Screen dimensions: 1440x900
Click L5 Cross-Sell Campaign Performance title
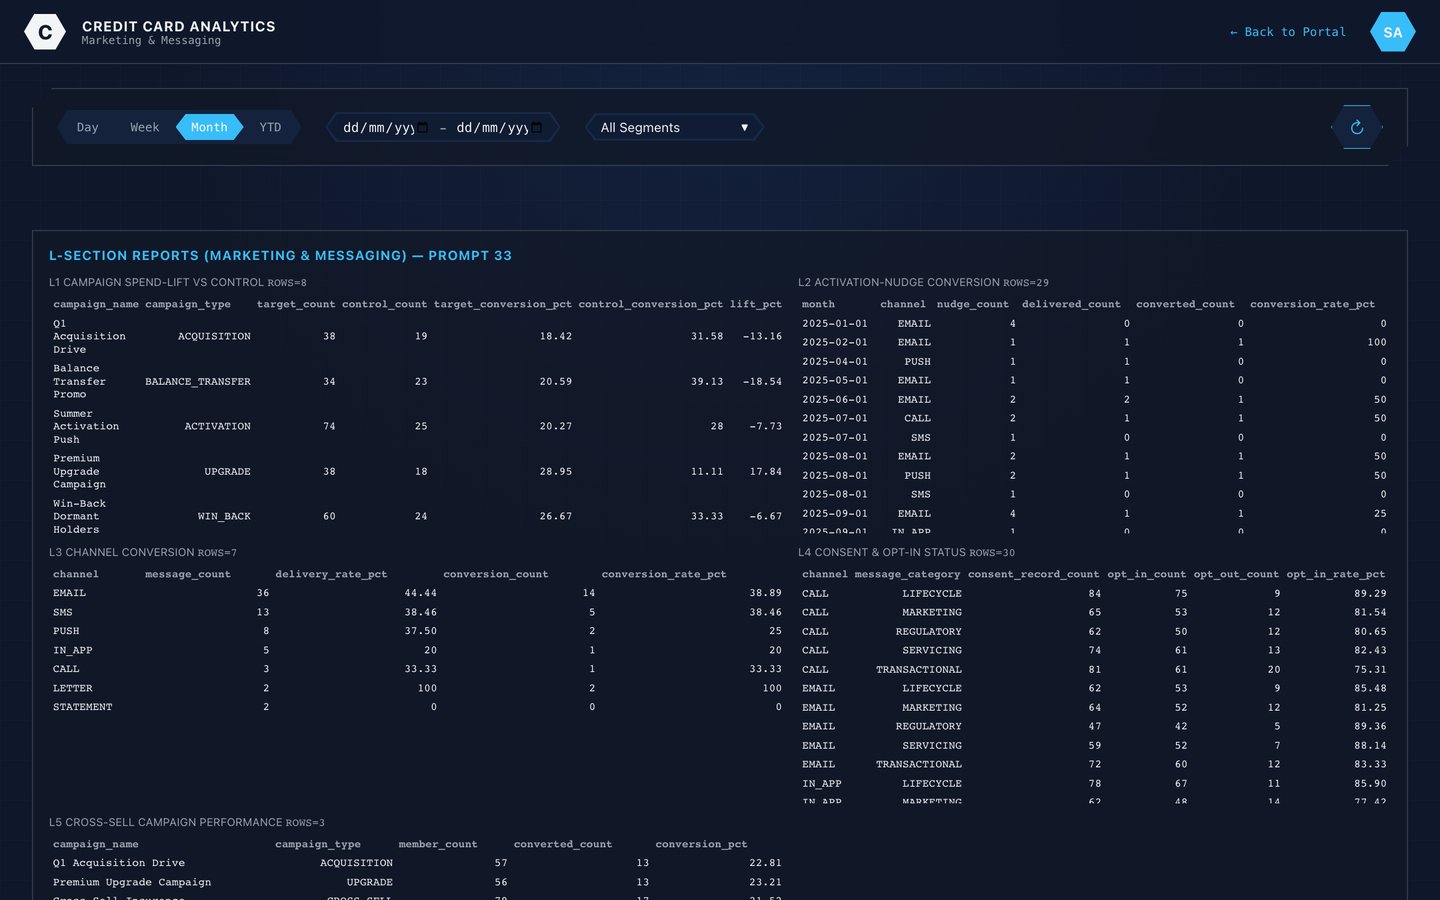tap(187, 823)
